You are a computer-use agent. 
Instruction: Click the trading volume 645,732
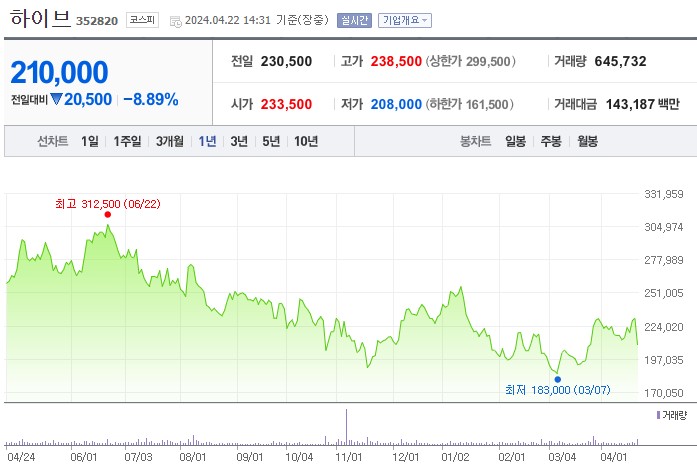621,61
